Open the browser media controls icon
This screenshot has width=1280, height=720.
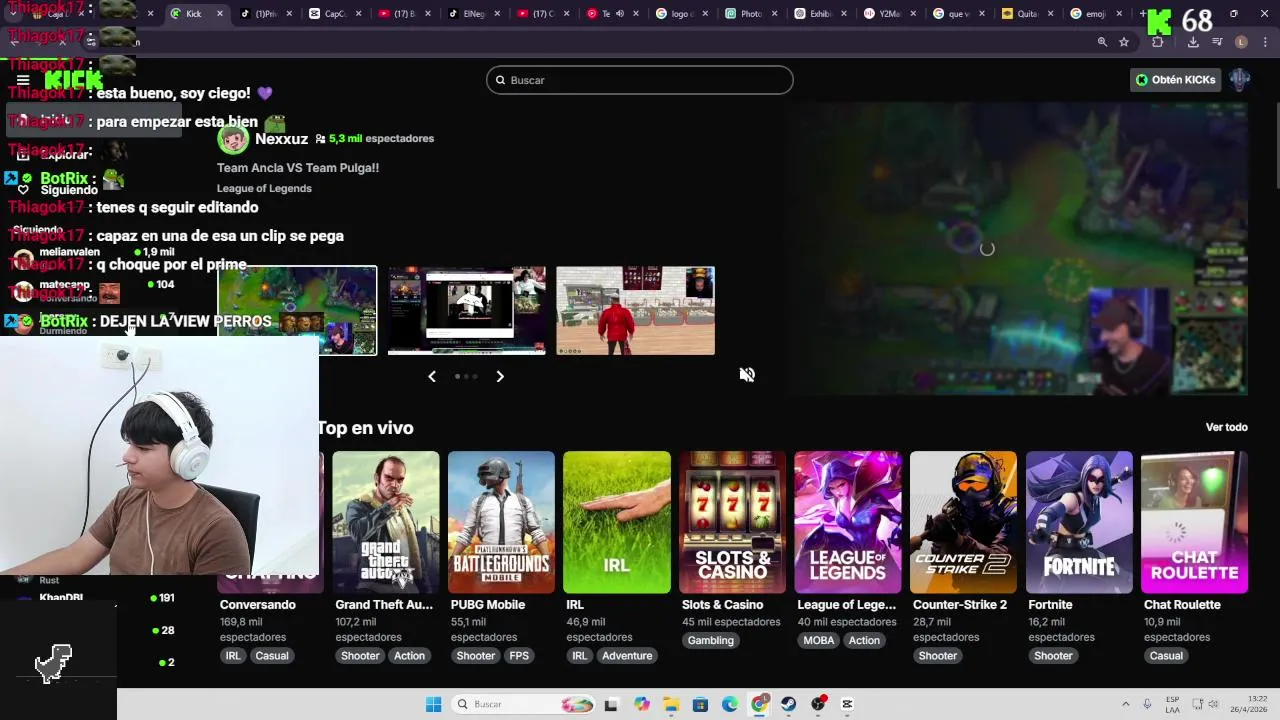[1217, 42]
